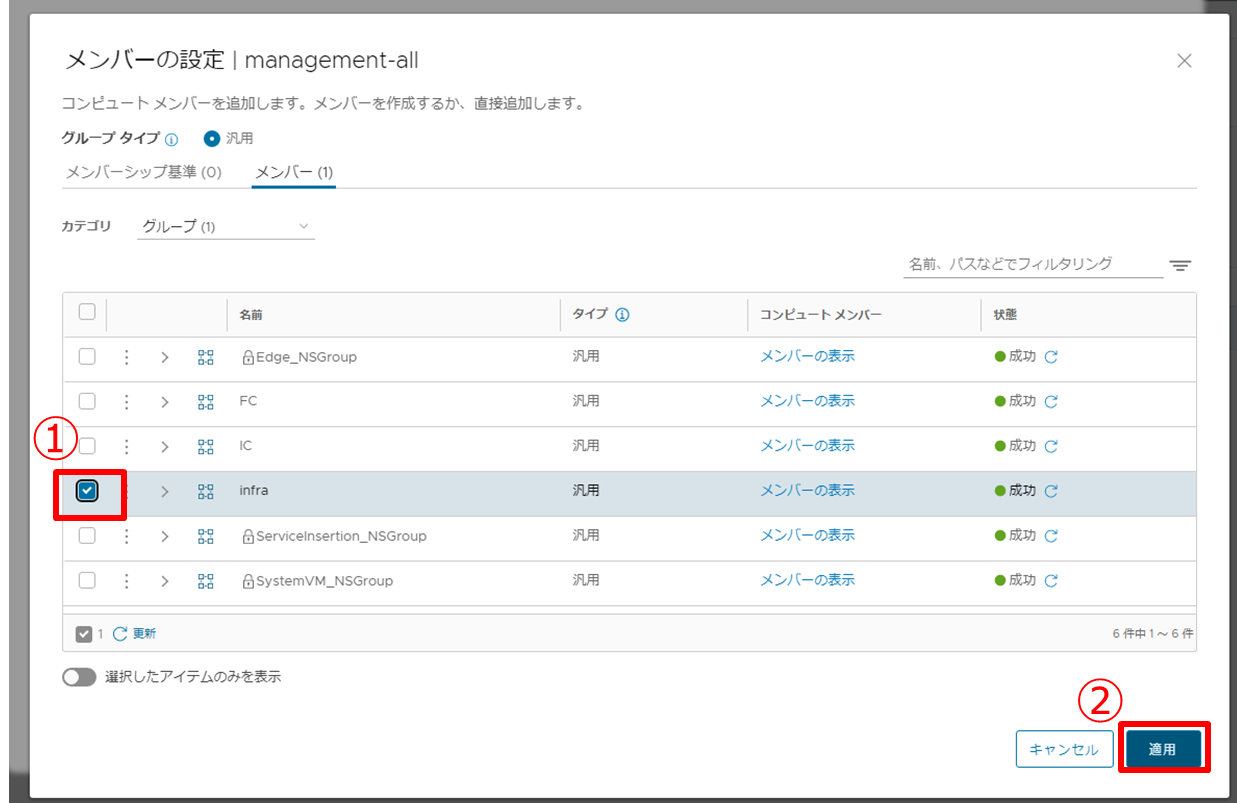
Task: Click メンバーの表示 link for FC row
Action: [x=807, y=401]
